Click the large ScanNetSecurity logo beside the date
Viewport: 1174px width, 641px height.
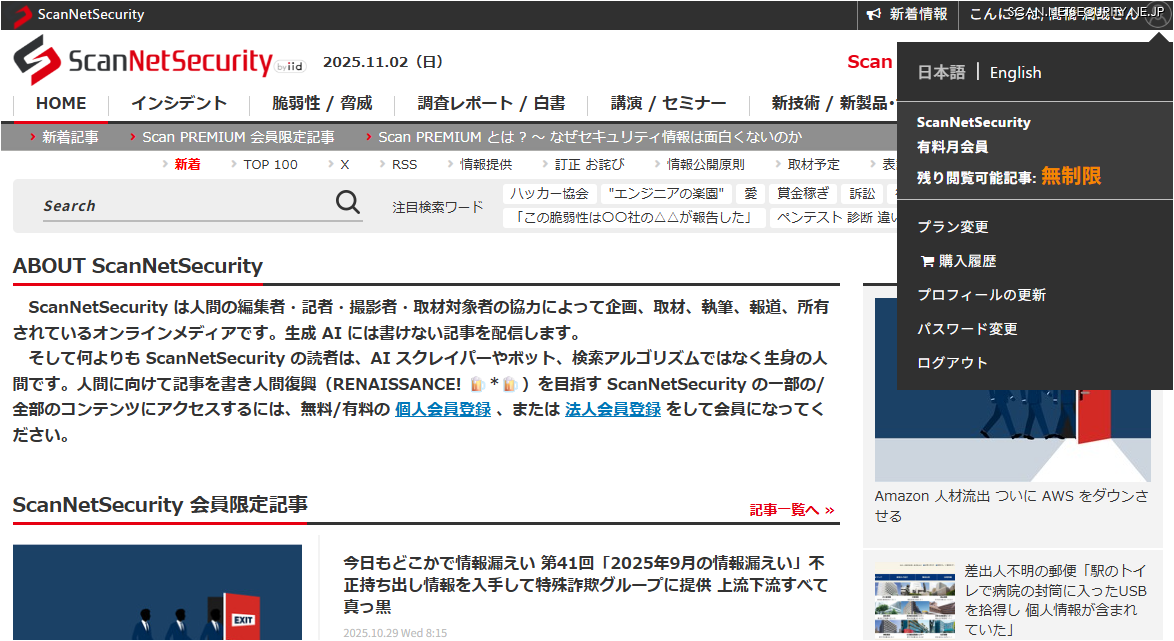[x=142, y=61]
